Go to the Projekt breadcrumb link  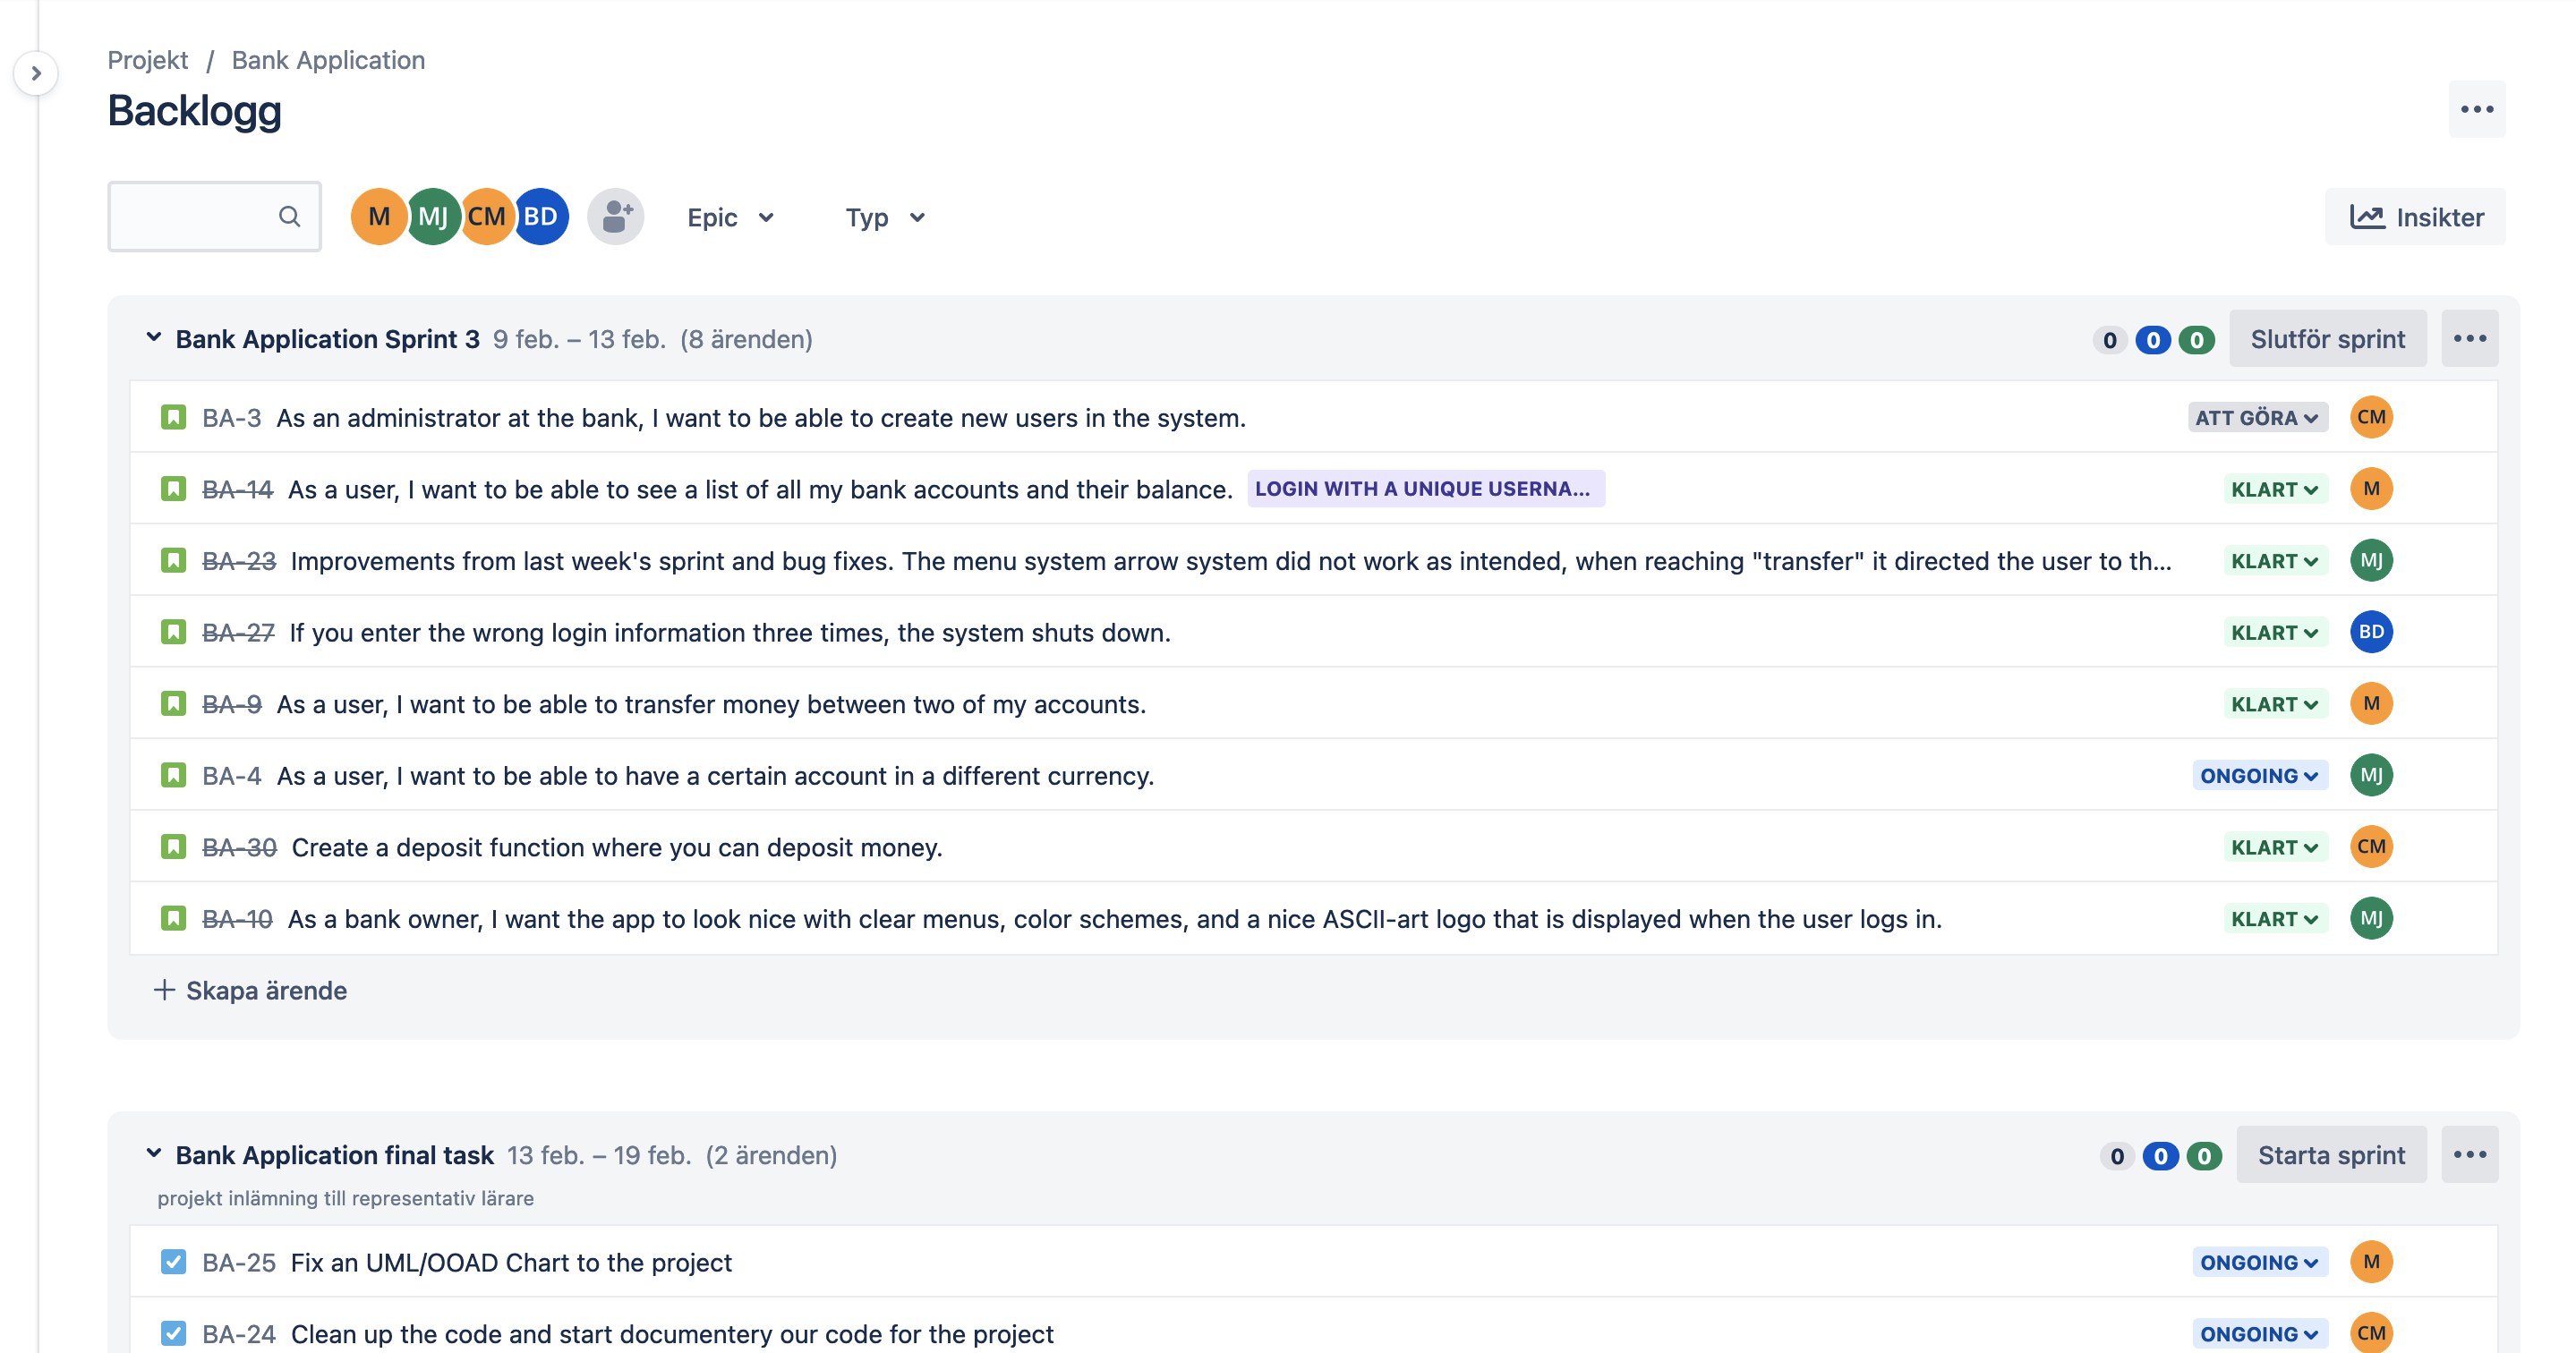pyautogui.click(x=147, y=60)
